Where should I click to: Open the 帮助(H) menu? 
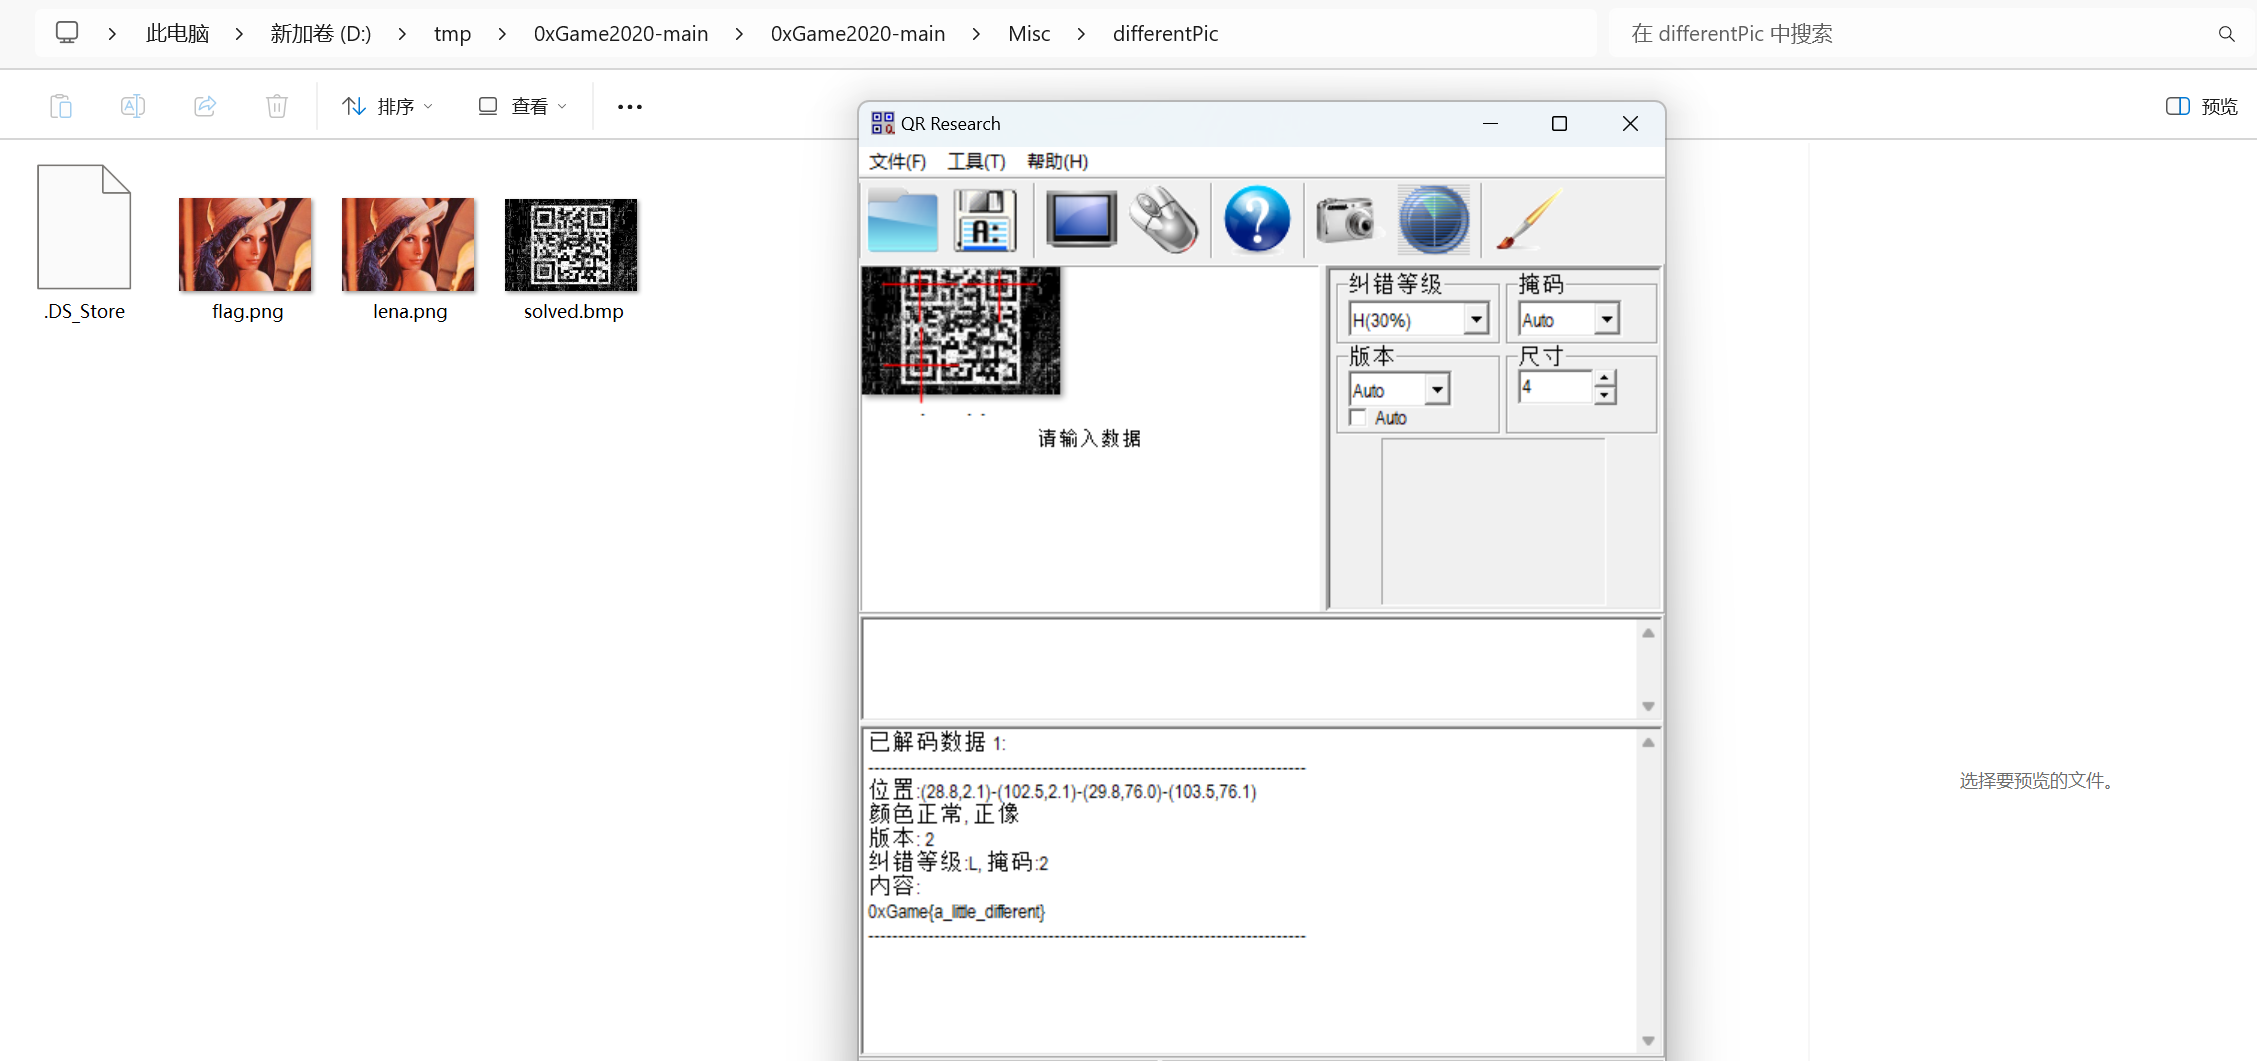(1057, 161)
